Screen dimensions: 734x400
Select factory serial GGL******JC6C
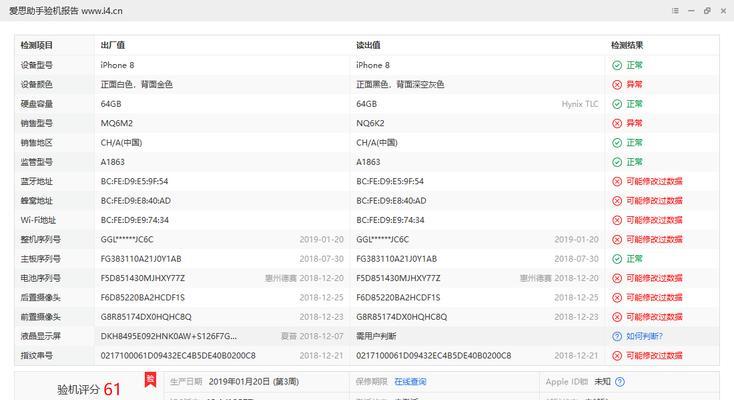[x=127, y=239]
